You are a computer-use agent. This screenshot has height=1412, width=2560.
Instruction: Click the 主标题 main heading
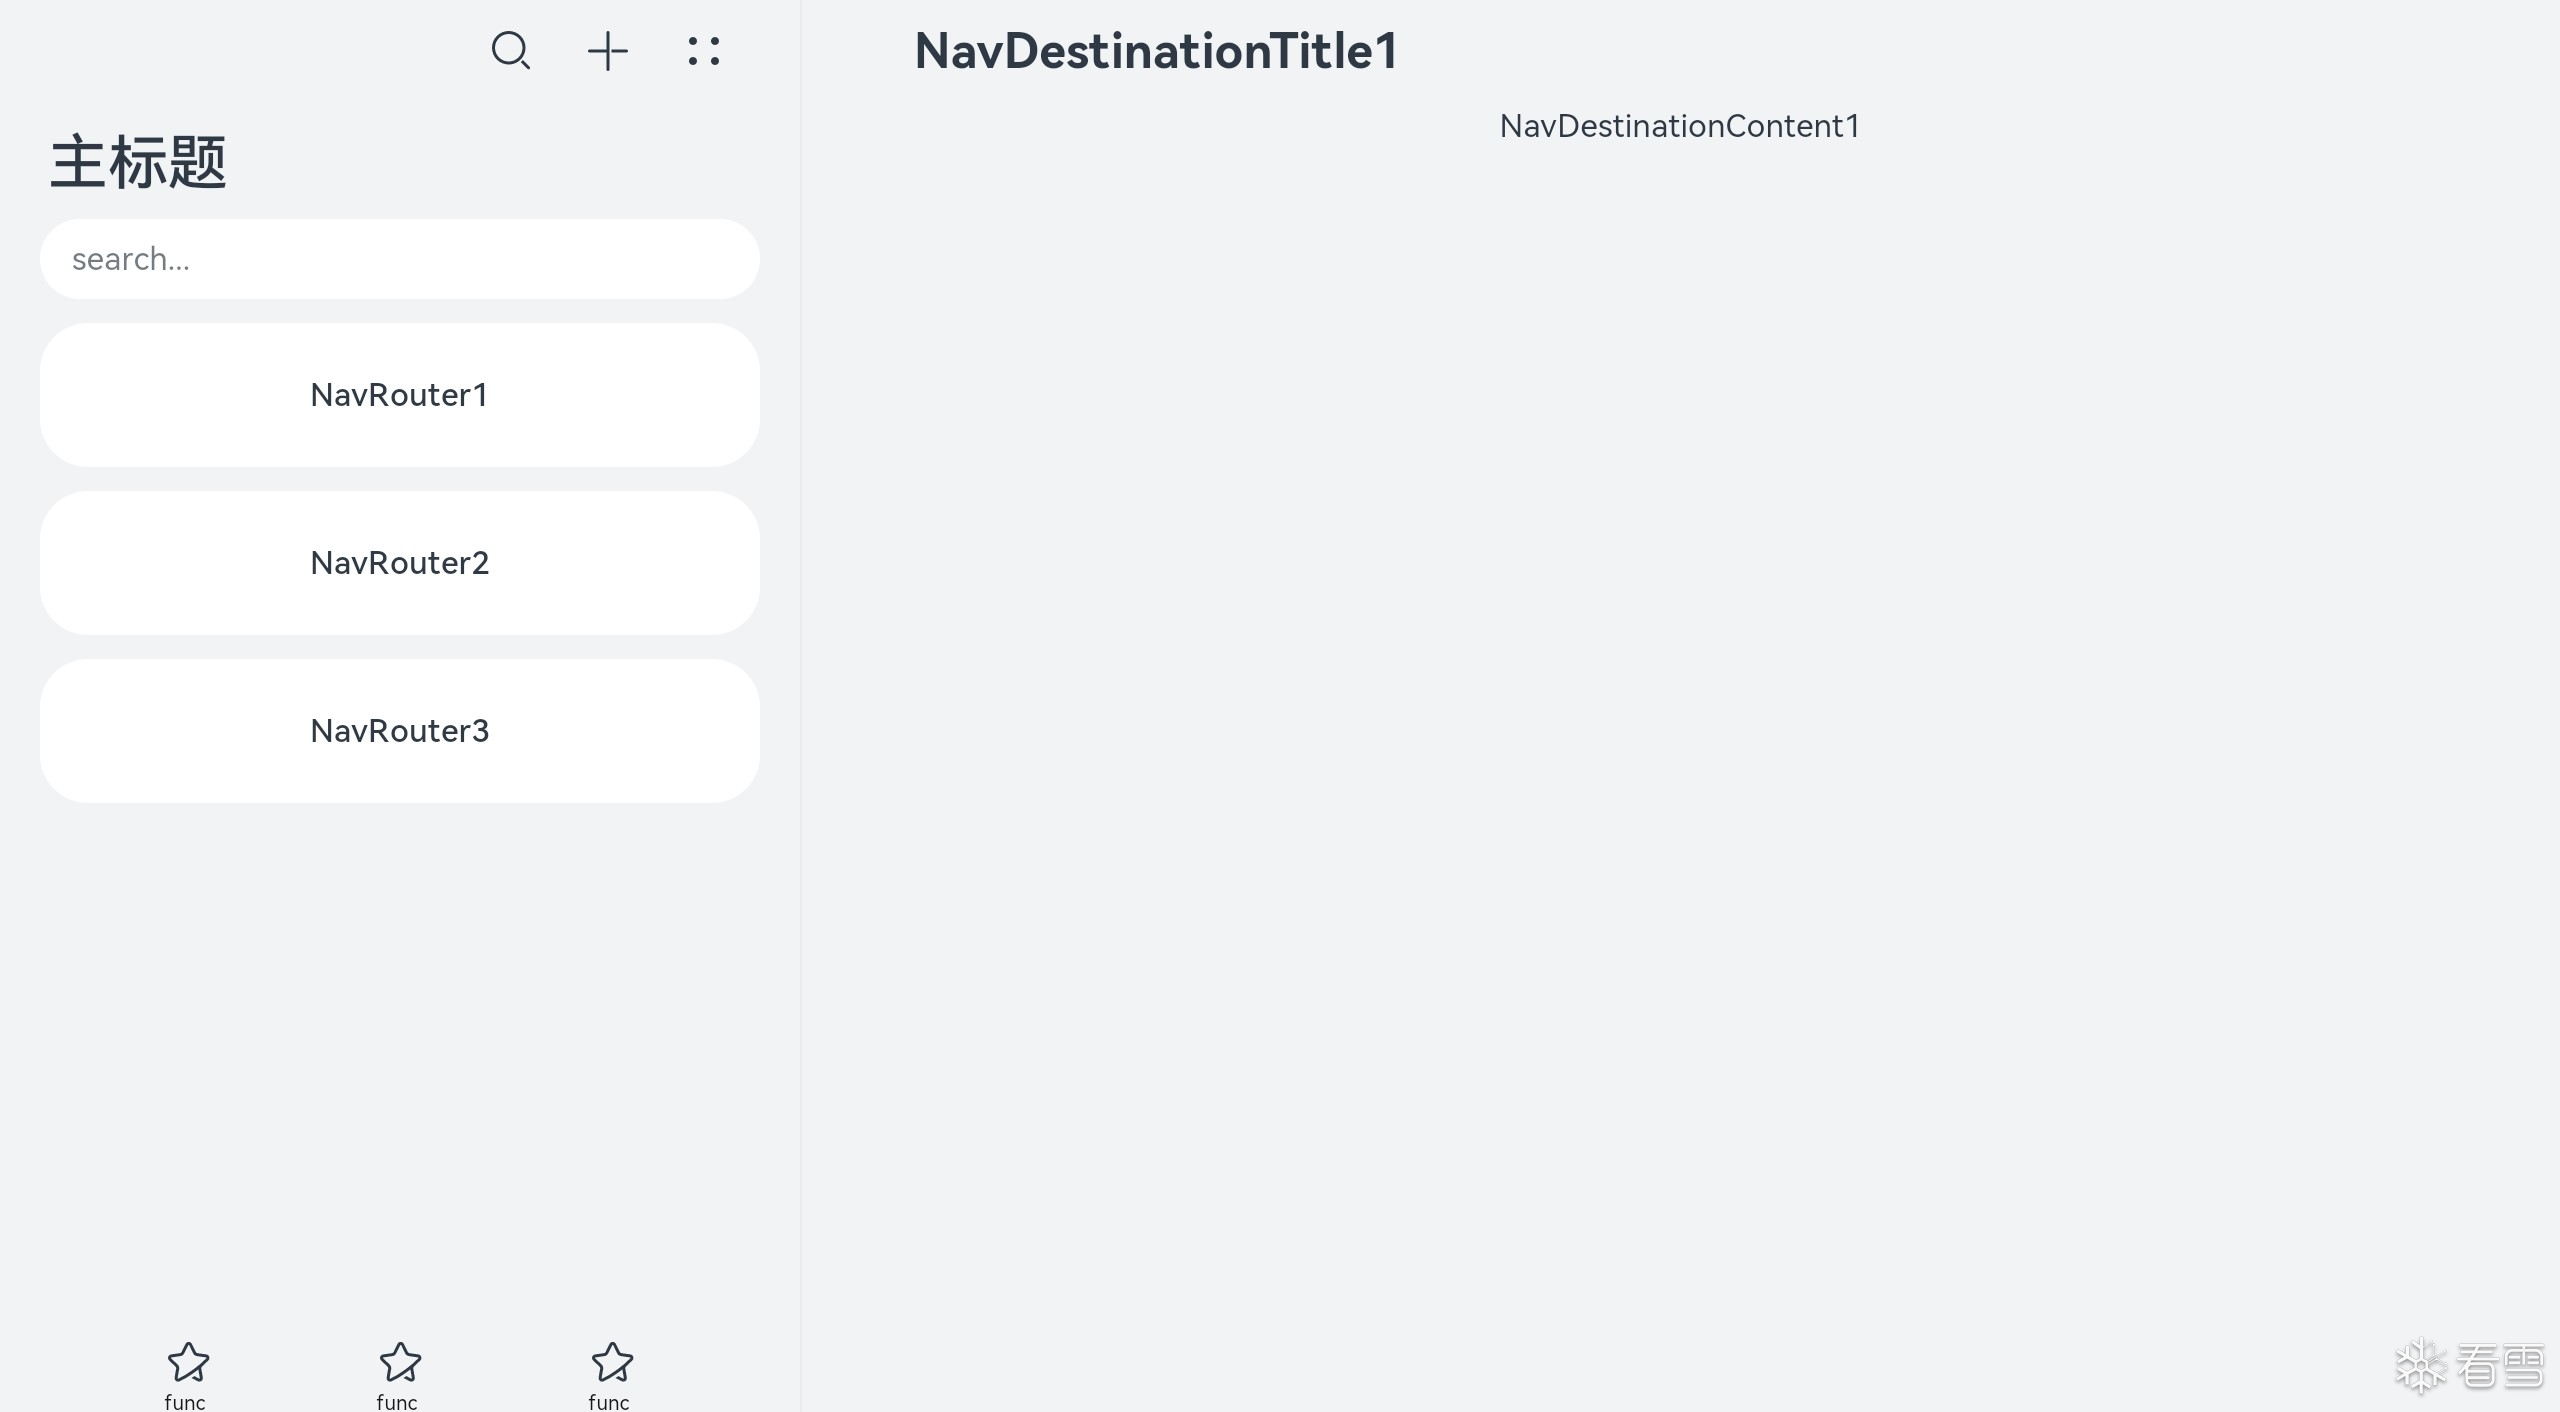[139, 163]
